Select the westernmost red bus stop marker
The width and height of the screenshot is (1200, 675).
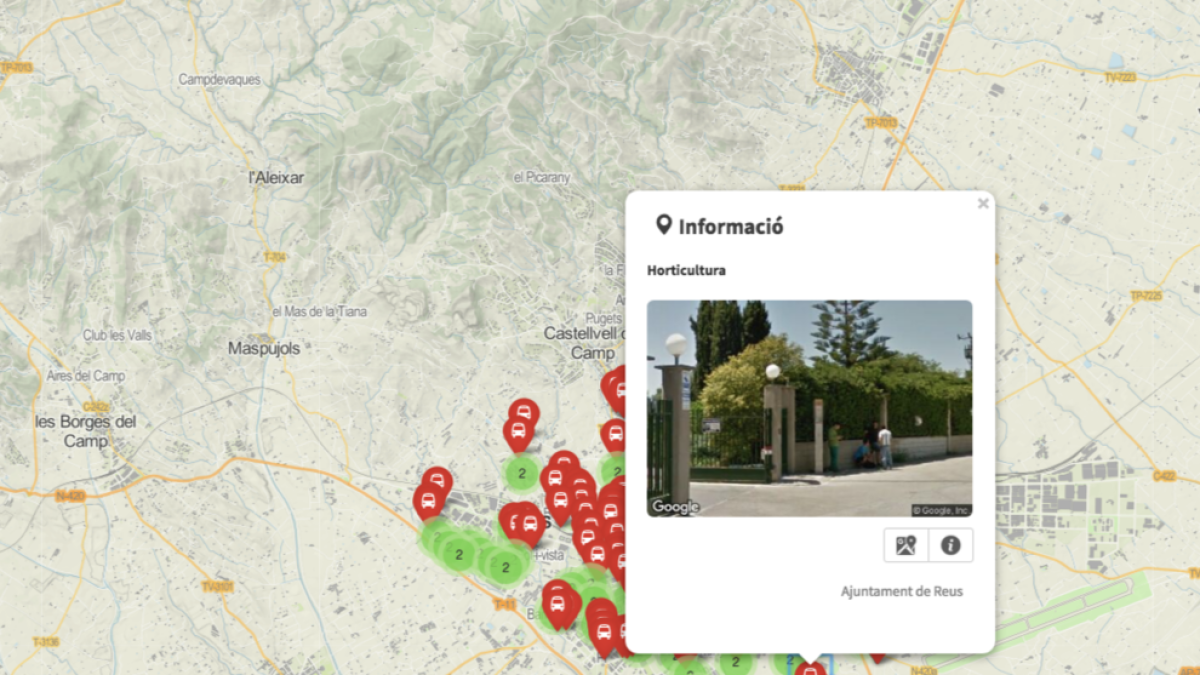(430, 499)
